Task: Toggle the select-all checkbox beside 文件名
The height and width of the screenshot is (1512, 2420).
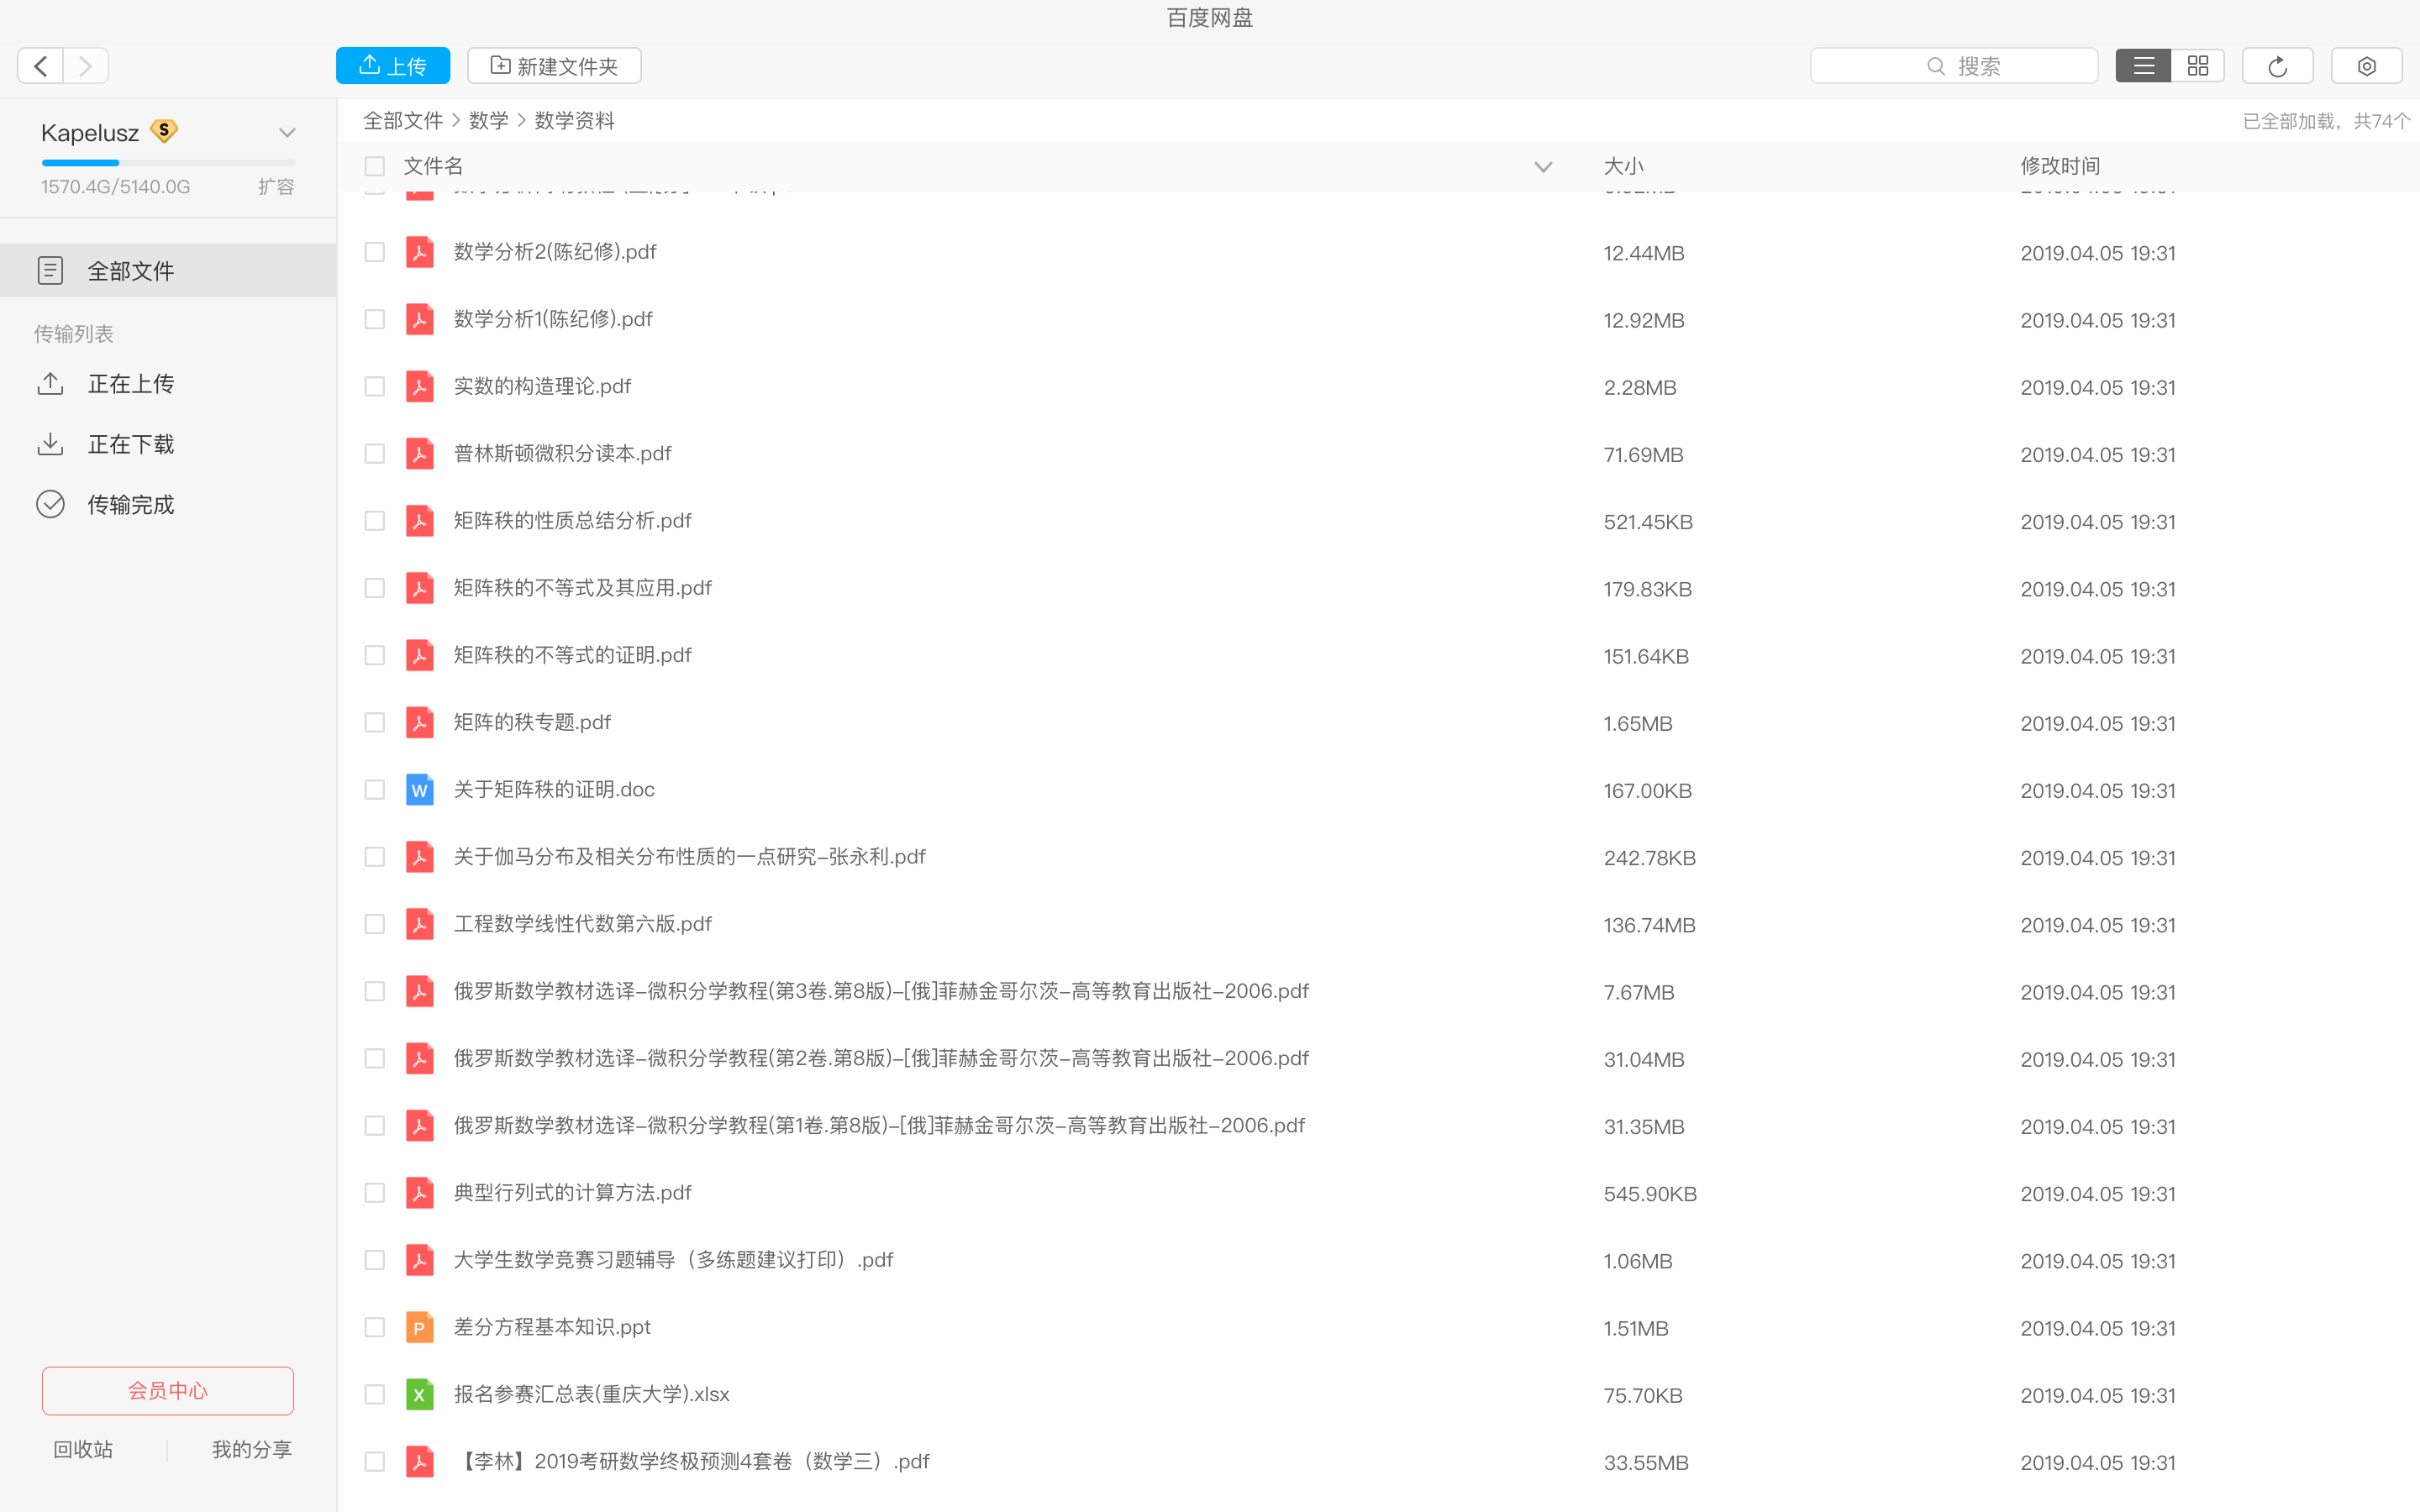Action: [375, 166]
